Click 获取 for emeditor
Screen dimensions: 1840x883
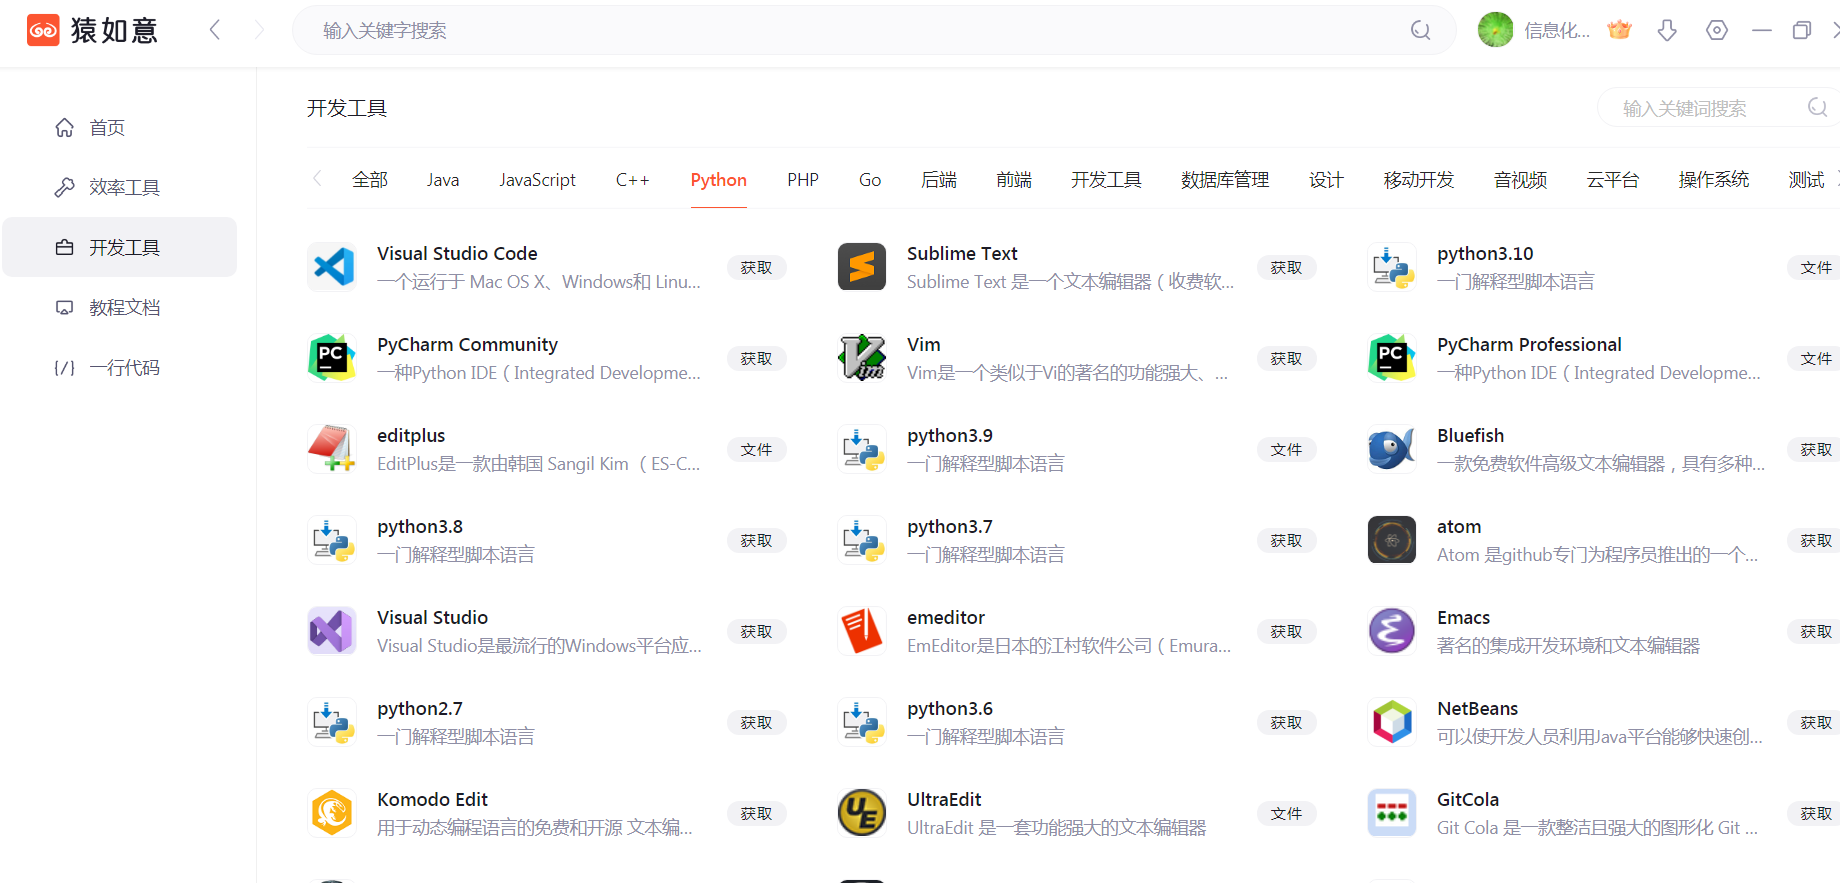point(1287,632)
